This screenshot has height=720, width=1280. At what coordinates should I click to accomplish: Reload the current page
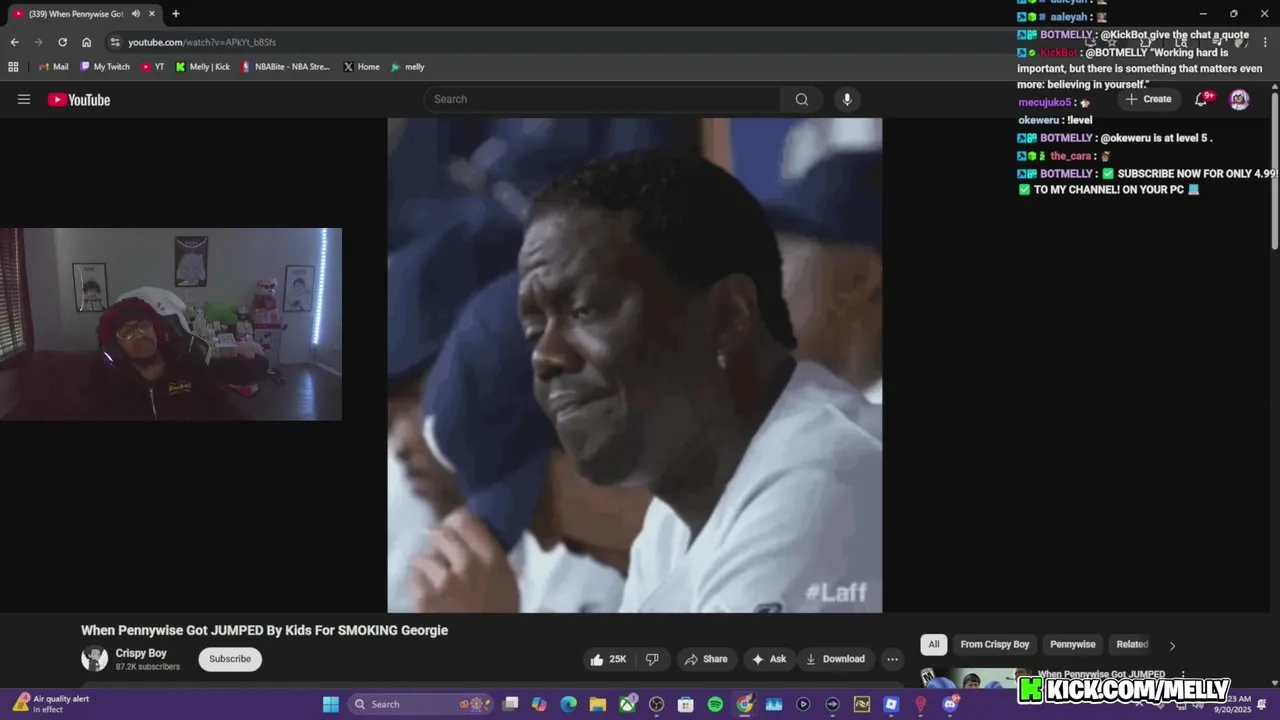tap(62, 42)
